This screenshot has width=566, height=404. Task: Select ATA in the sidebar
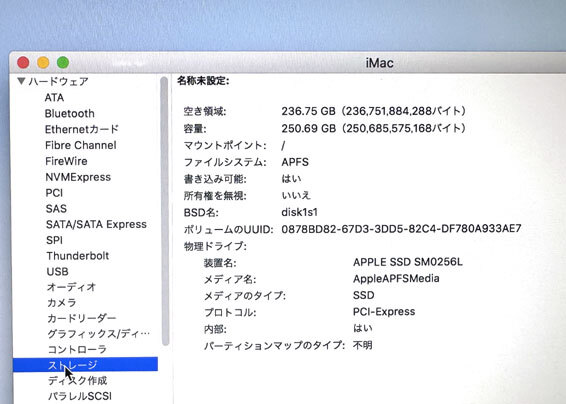tap(54, 97)
